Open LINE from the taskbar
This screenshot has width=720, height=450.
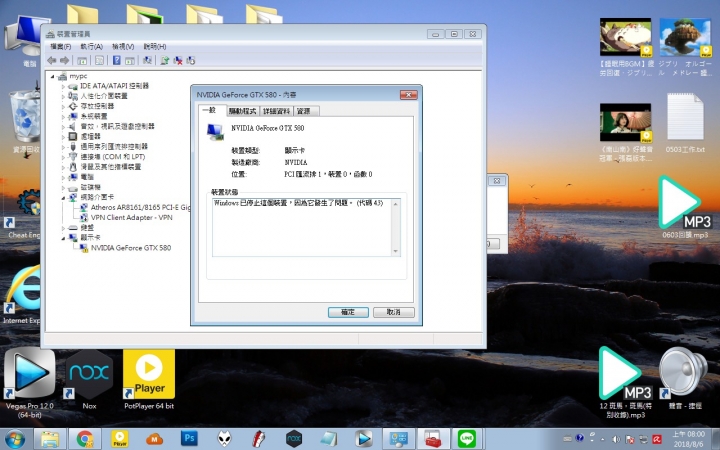coord(467,439)
